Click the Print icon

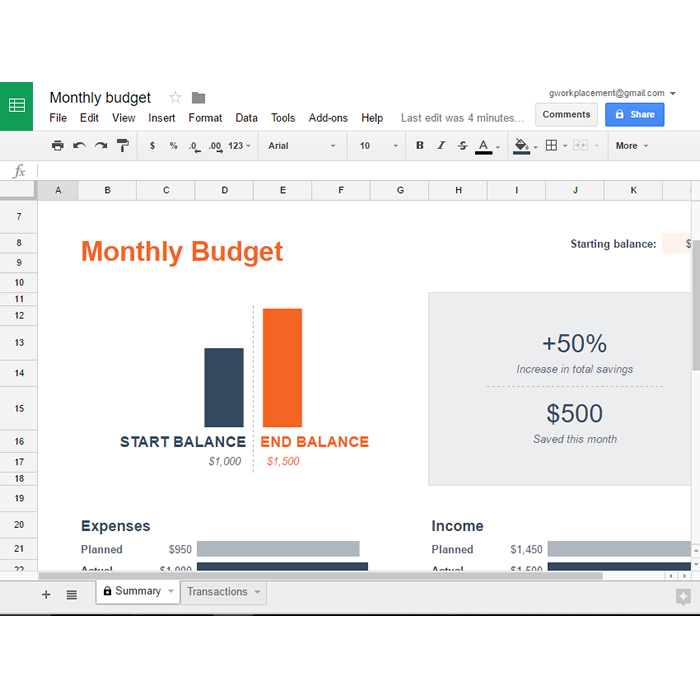tap(58, 146)
